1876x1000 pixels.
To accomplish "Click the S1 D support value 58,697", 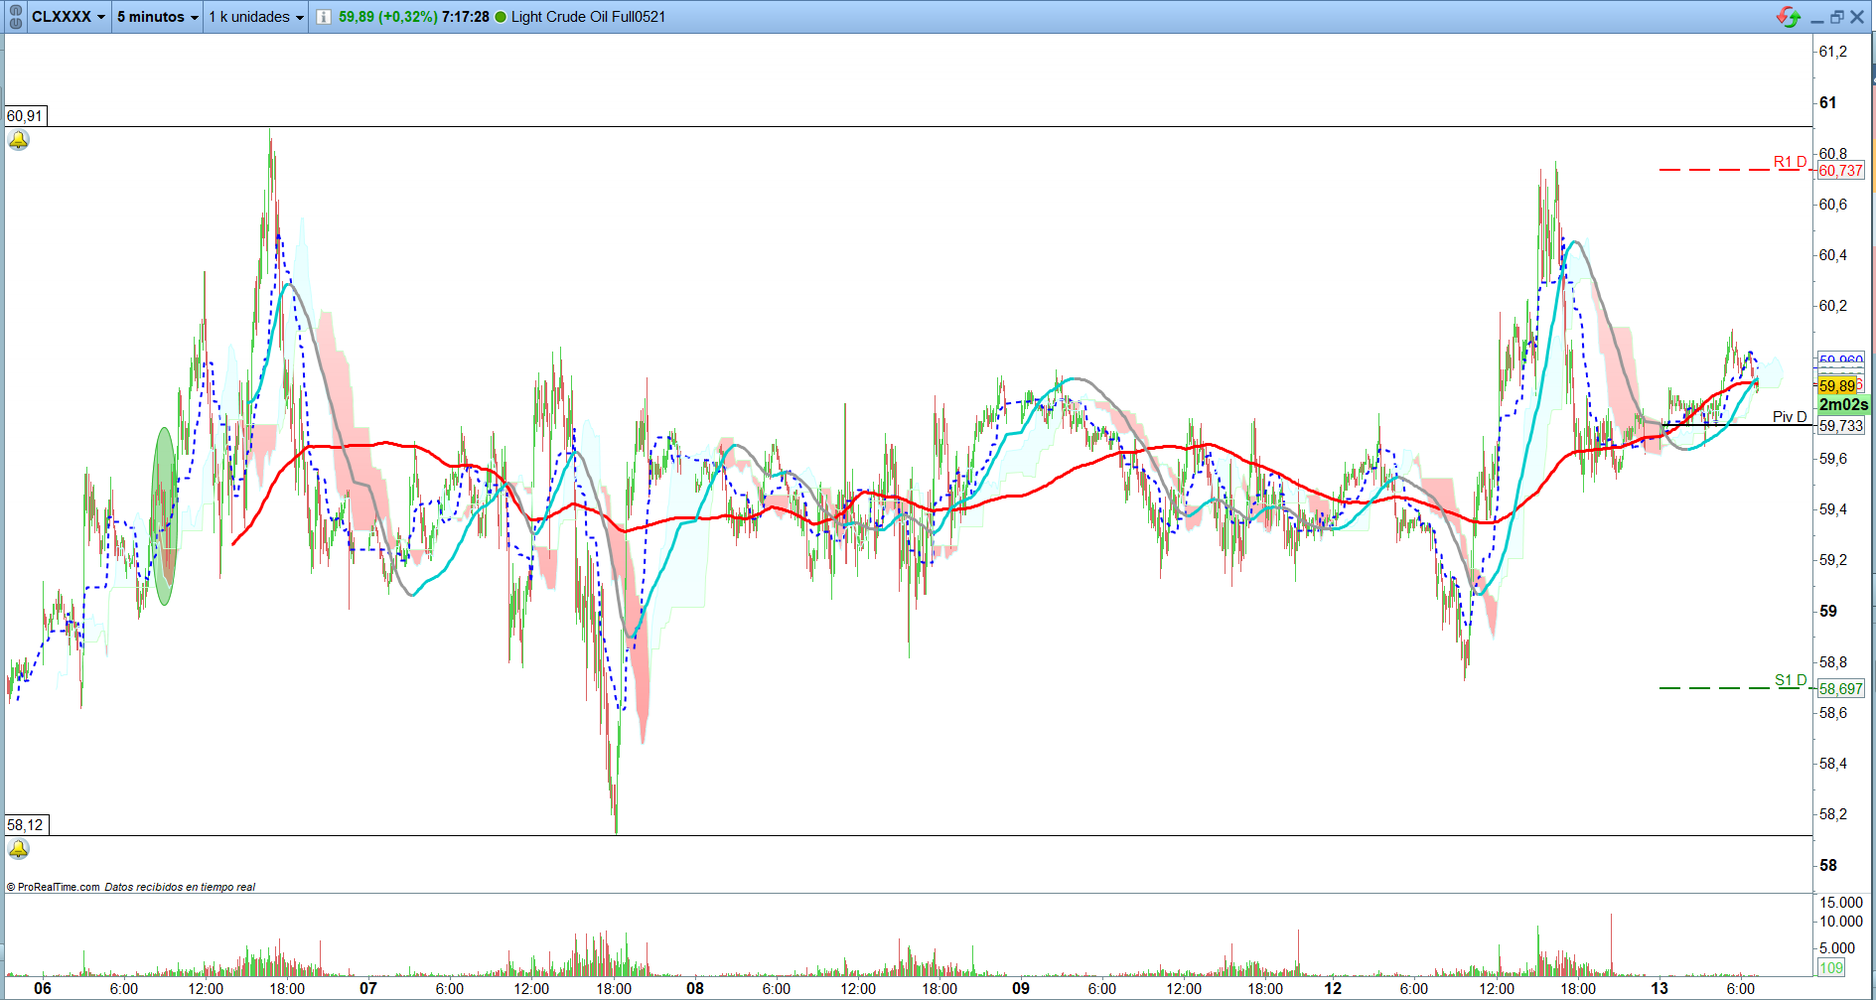I will tap(1840, 689).
